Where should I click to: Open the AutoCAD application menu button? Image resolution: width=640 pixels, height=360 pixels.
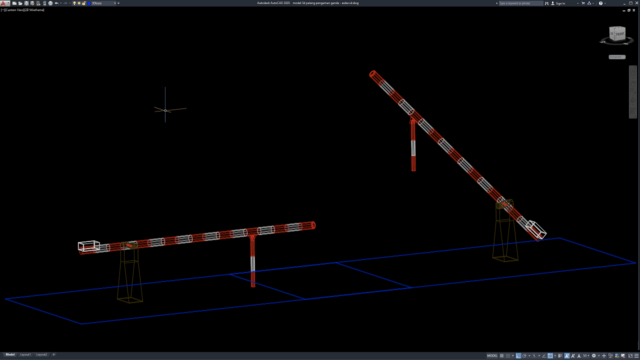(4, 3)
